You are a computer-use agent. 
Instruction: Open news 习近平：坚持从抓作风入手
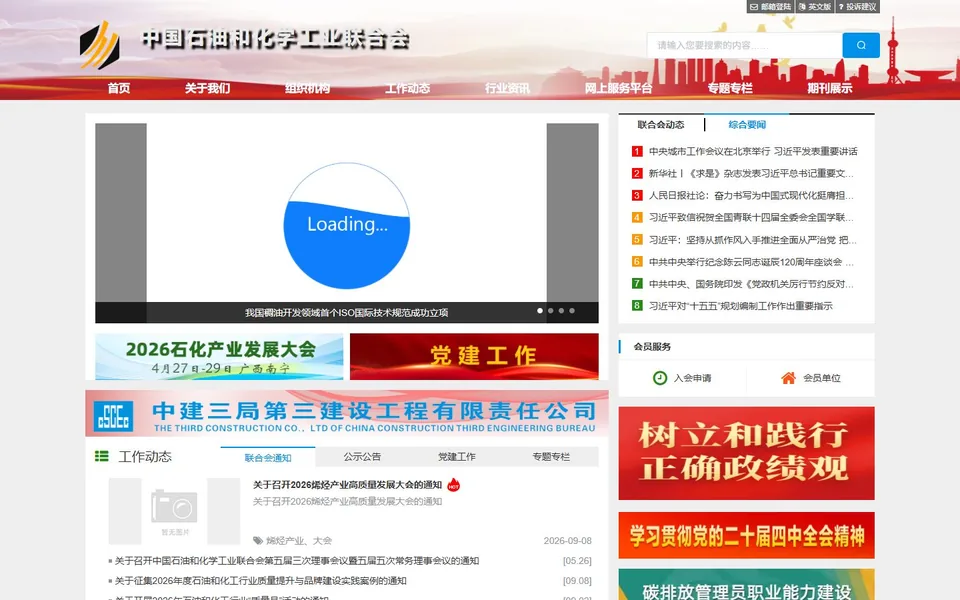pos(752,239)
